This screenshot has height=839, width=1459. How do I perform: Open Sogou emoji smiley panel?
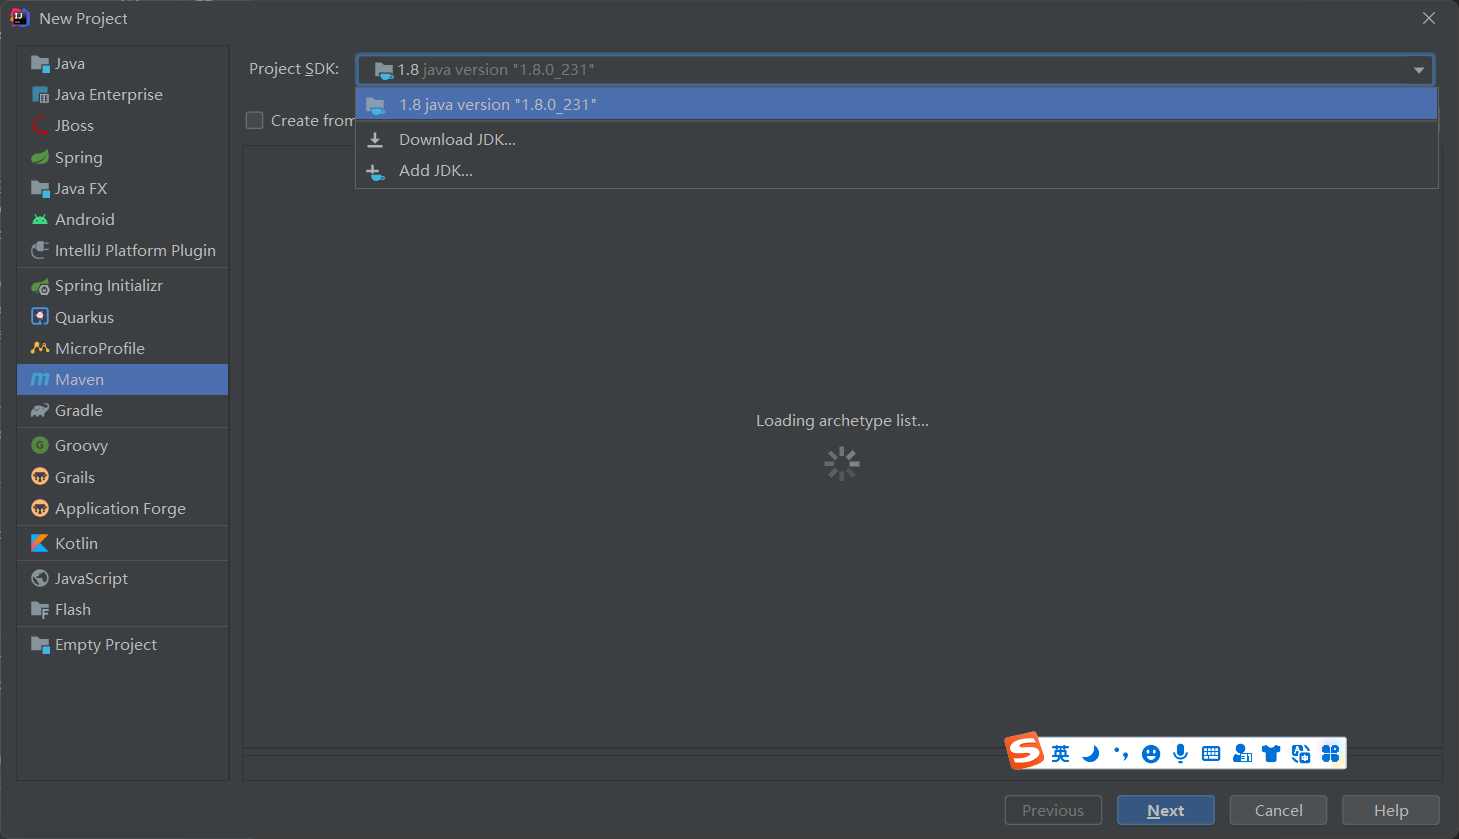pyautogui.click(x=1151, y=754)
